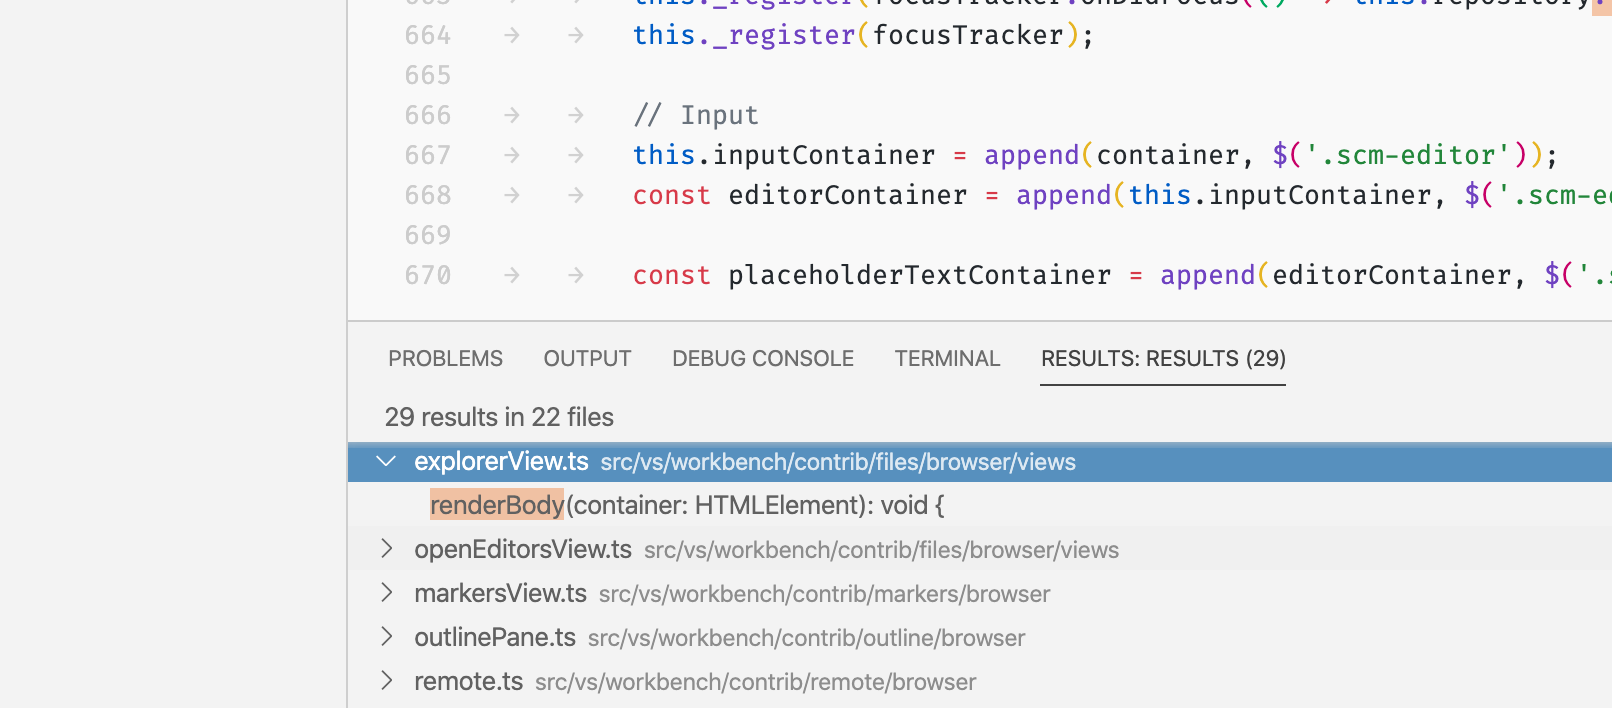Select the openEditorsView.ts file entry

coord(522,549)
